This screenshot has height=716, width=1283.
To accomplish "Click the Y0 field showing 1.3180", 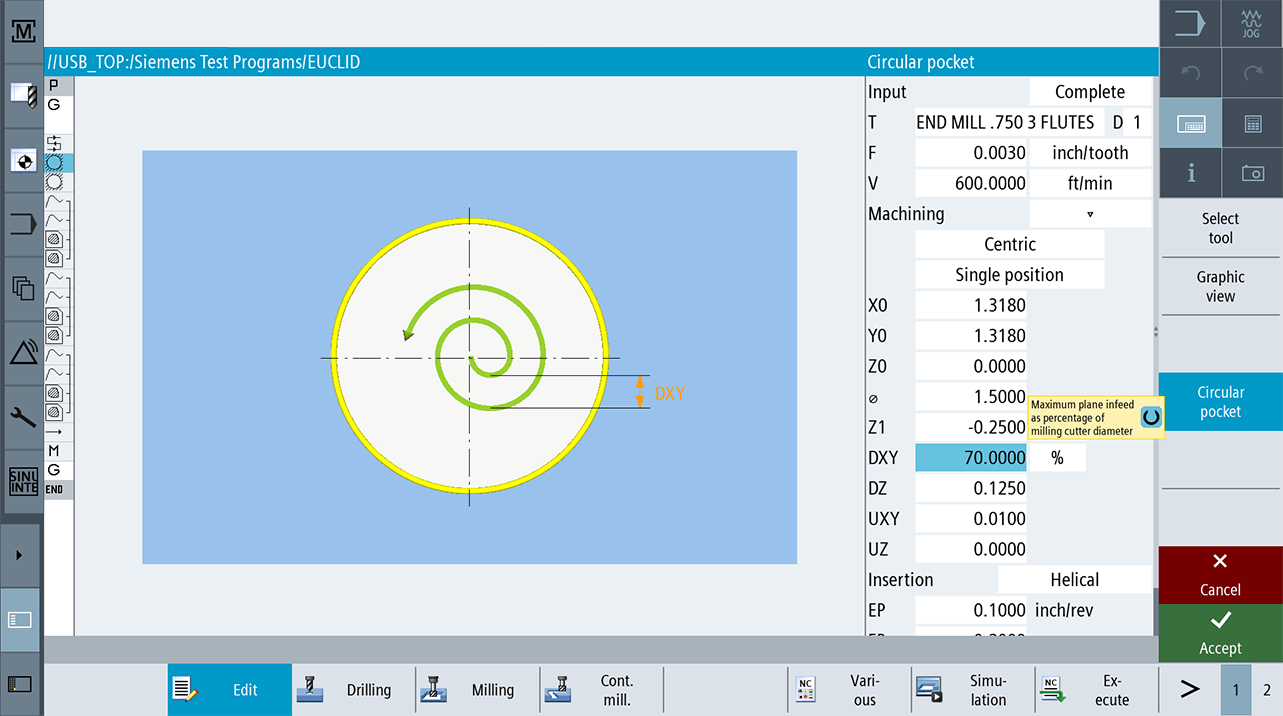I will pos(972,336).
